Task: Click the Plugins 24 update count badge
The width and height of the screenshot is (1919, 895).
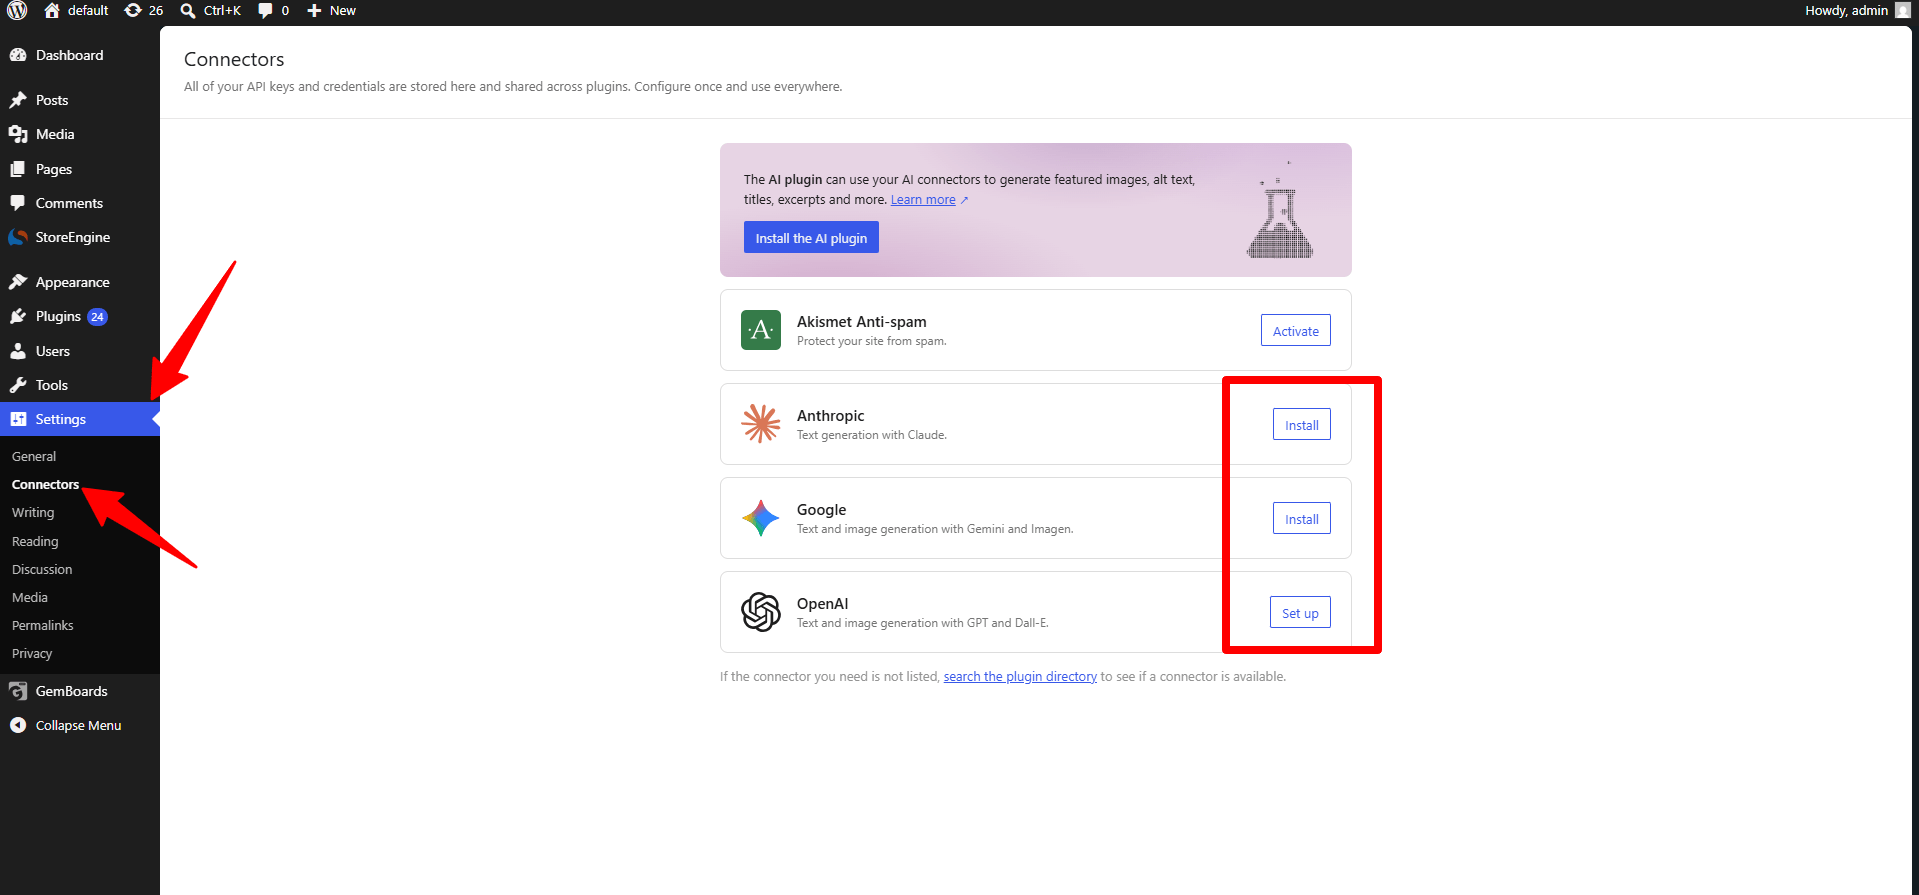Action: coord(97,317)
